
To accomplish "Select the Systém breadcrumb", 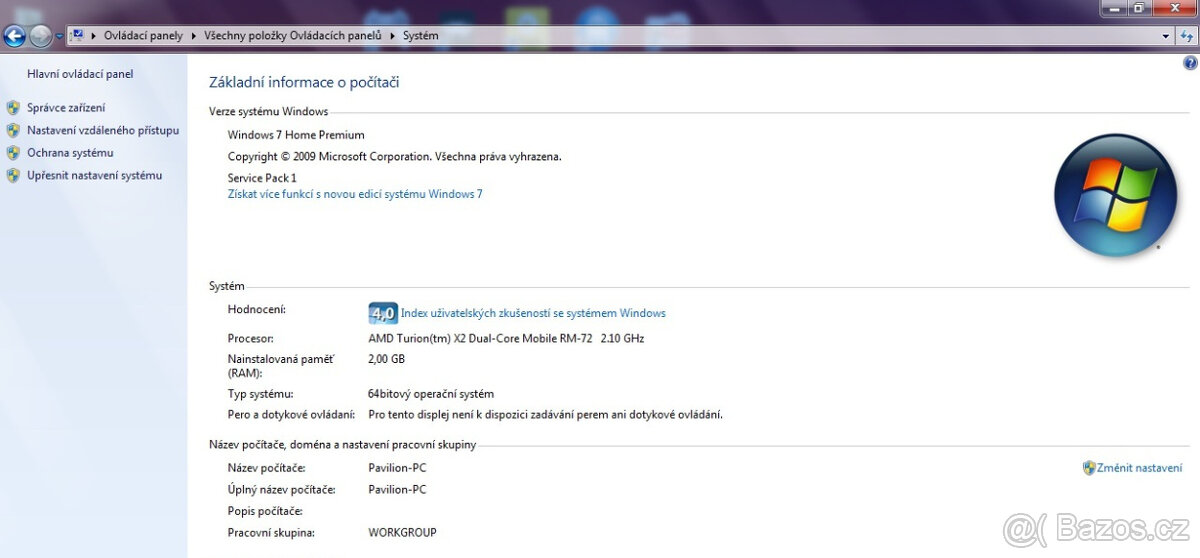I will click(x=420, y=36).
